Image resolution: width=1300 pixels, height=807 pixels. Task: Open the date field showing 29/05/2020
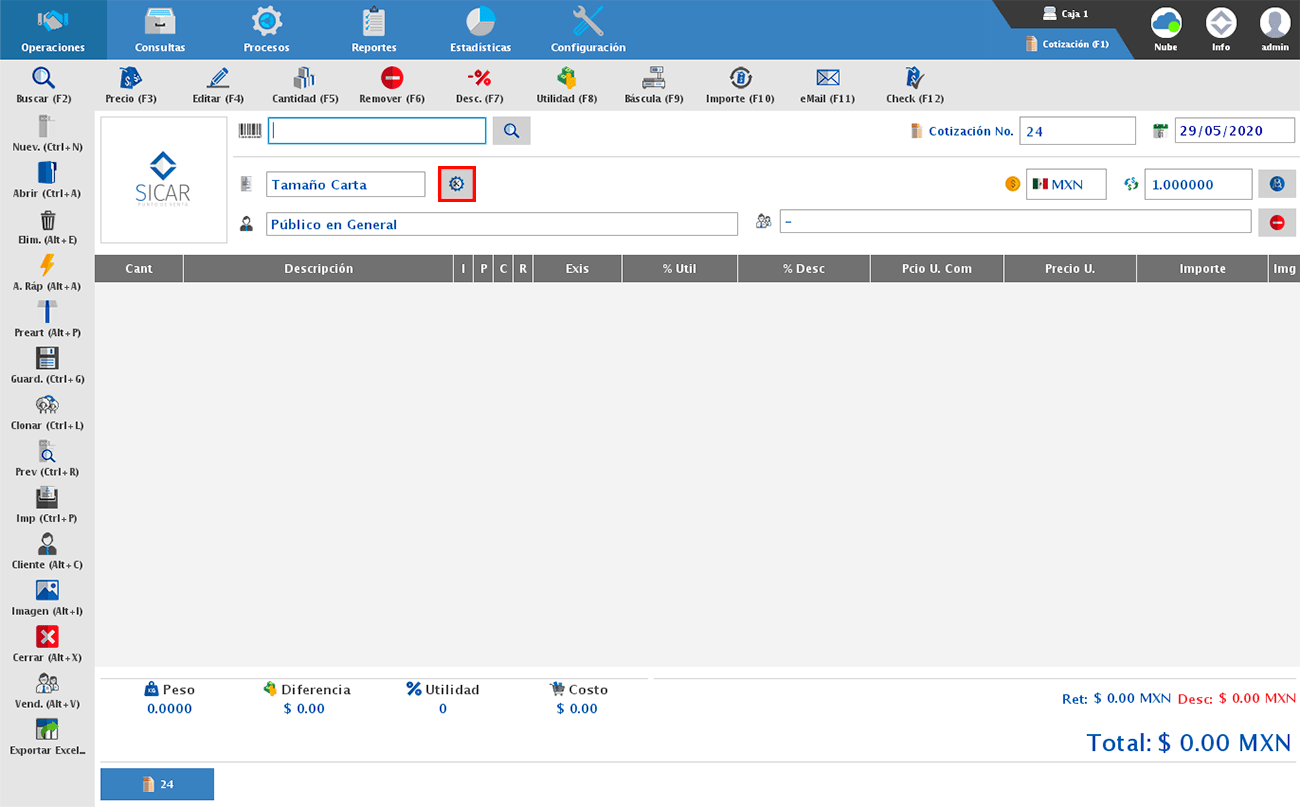click(x=1234, y=131)
